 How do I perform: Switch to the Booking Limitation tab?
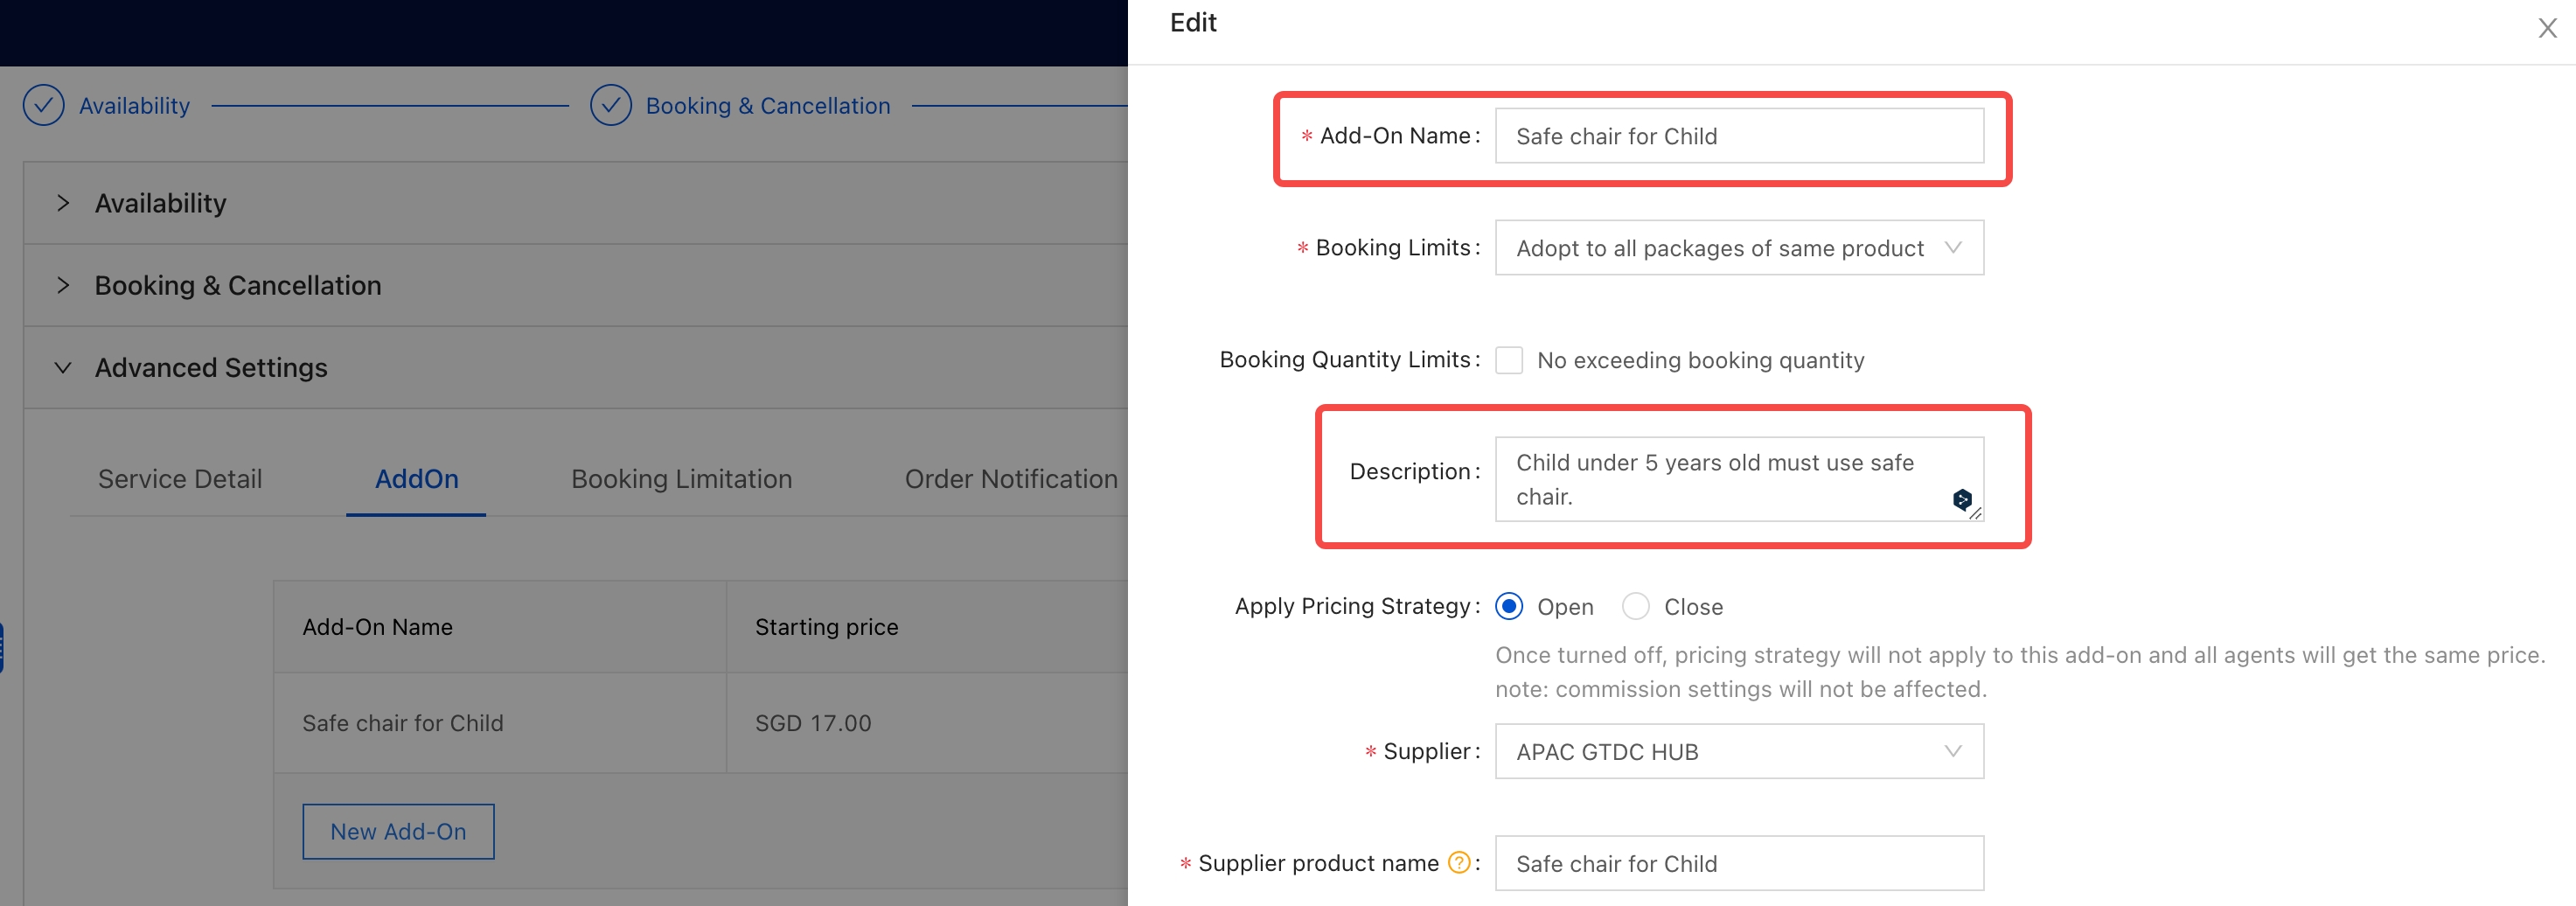point(681,479)
